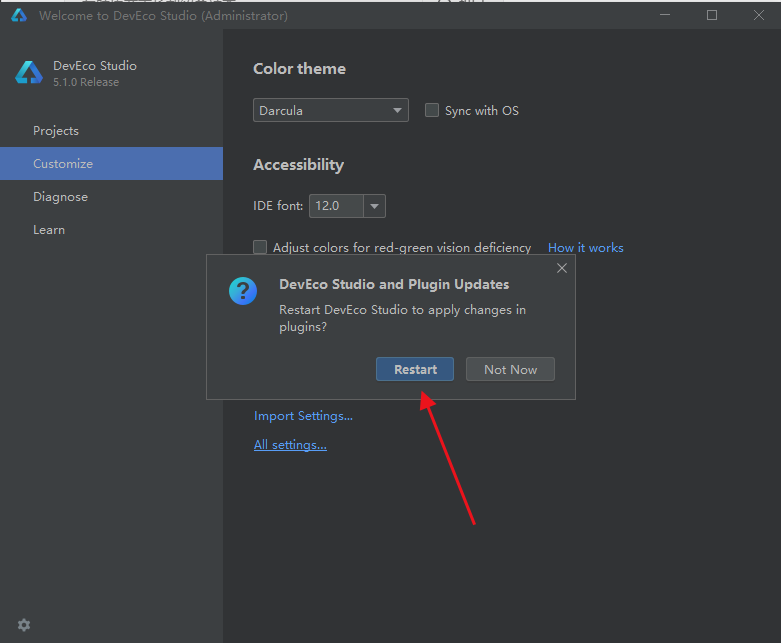This screenshot has height=643, width=781.
Task: Choose Not Now in the update dialog
Action: (x=510, y=369)
